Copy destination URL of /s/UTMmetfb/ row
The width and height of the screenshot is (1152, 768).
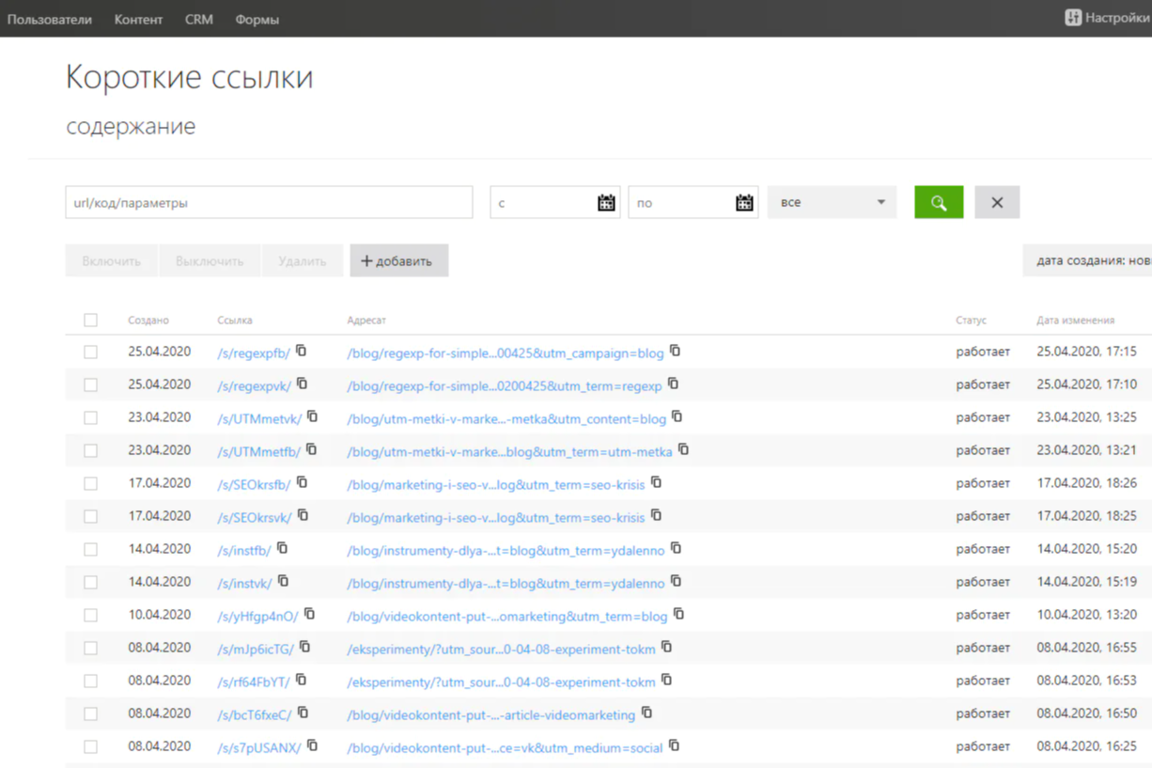pos(683,450)
